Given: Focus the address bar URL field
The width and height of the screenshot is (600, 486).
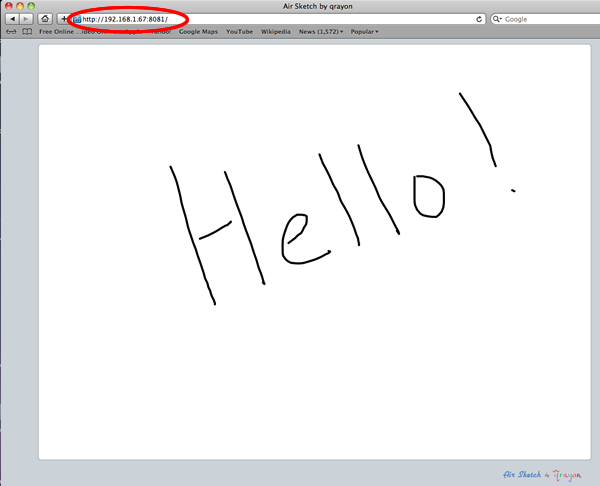Looking at the screenshot, I should tap(277, 19).
